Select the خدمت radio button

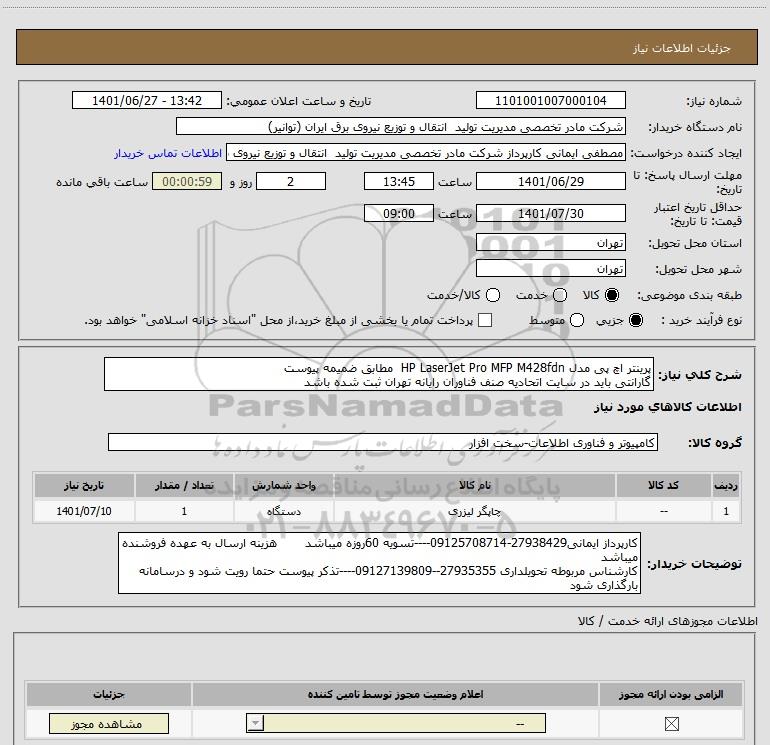pyautogui.click(x=560, y=295)
